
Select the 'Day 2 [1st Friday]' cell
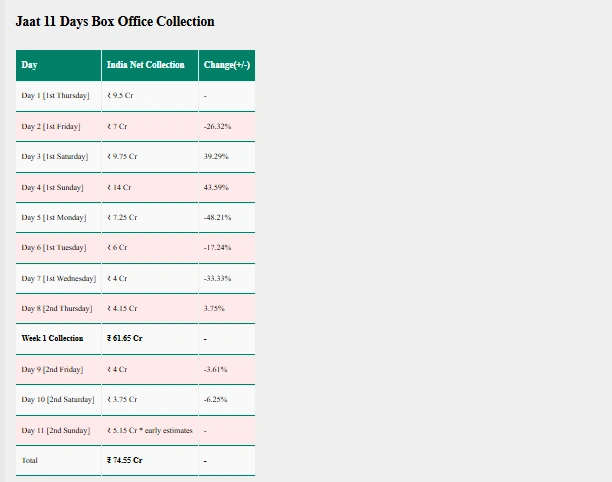click(59, 126)
